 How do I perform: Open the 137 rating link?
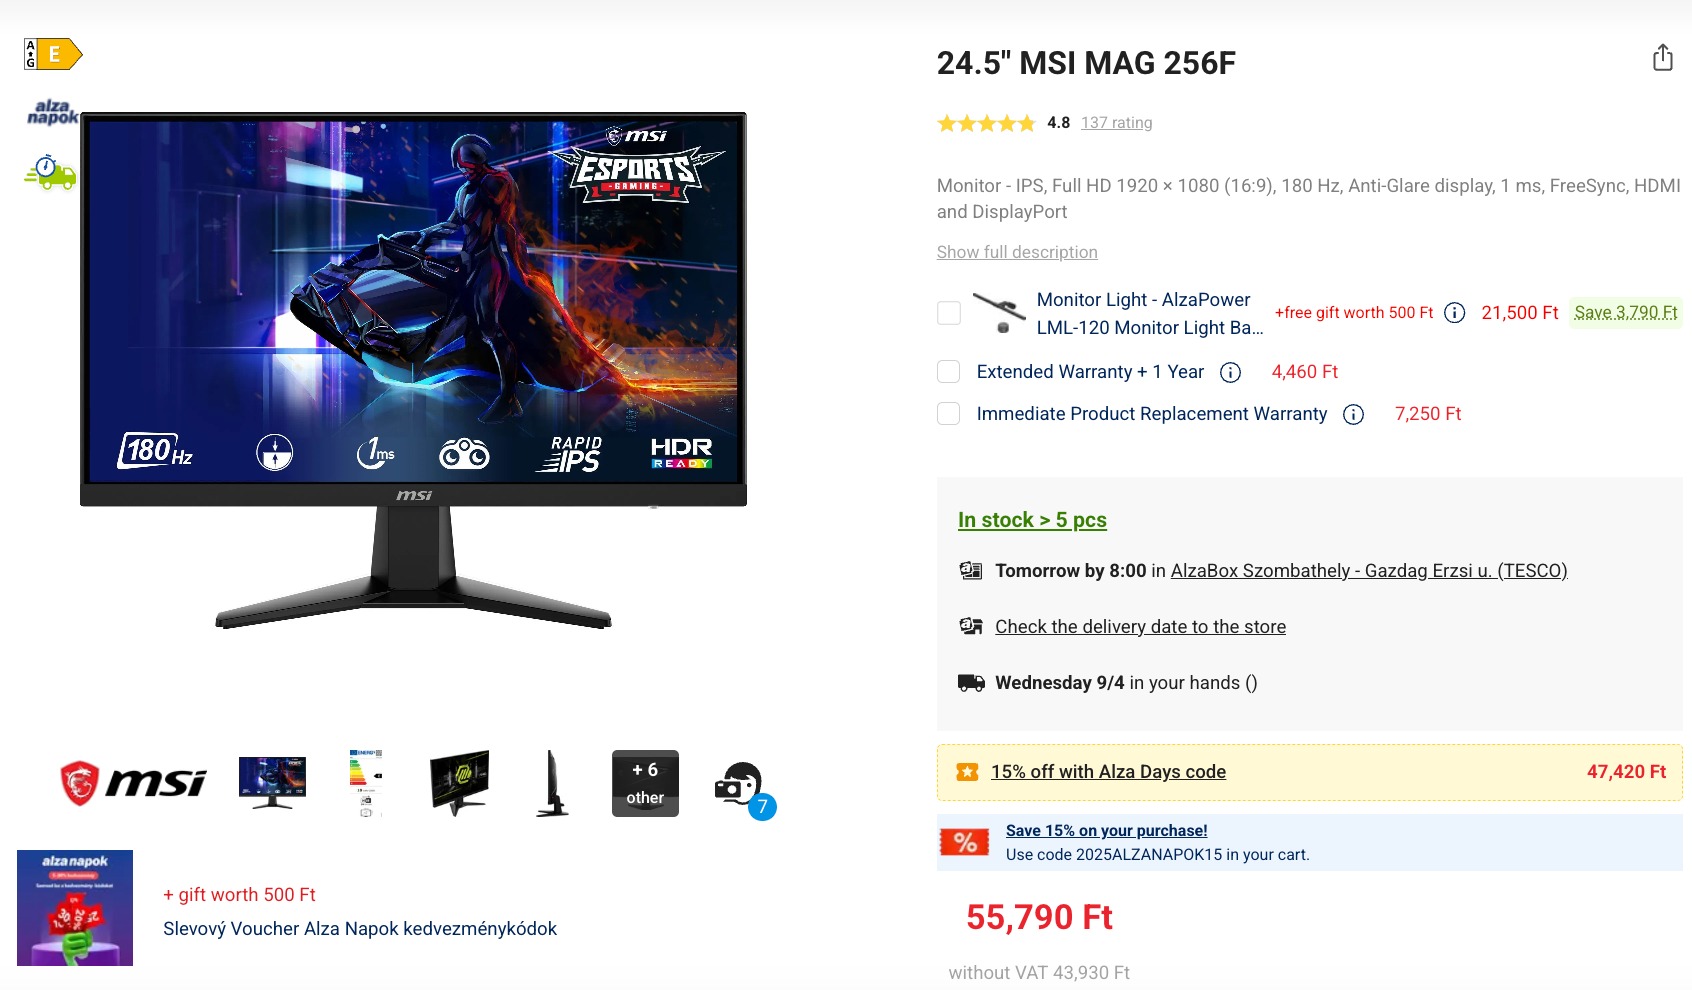1116,123
